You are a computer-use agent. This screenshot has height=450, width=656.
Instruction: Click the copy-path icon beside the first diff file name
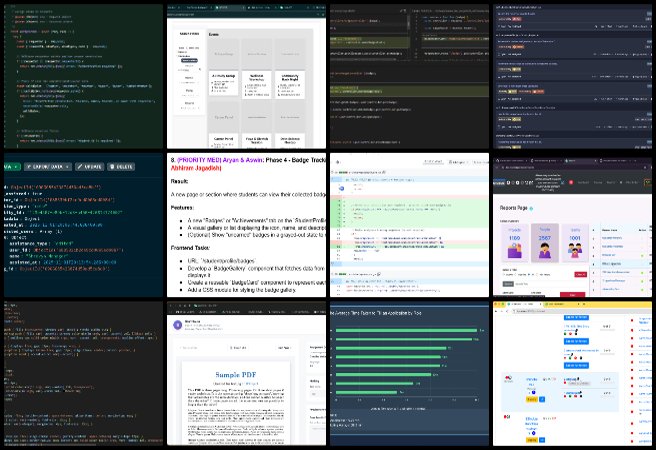coord(384,172)
